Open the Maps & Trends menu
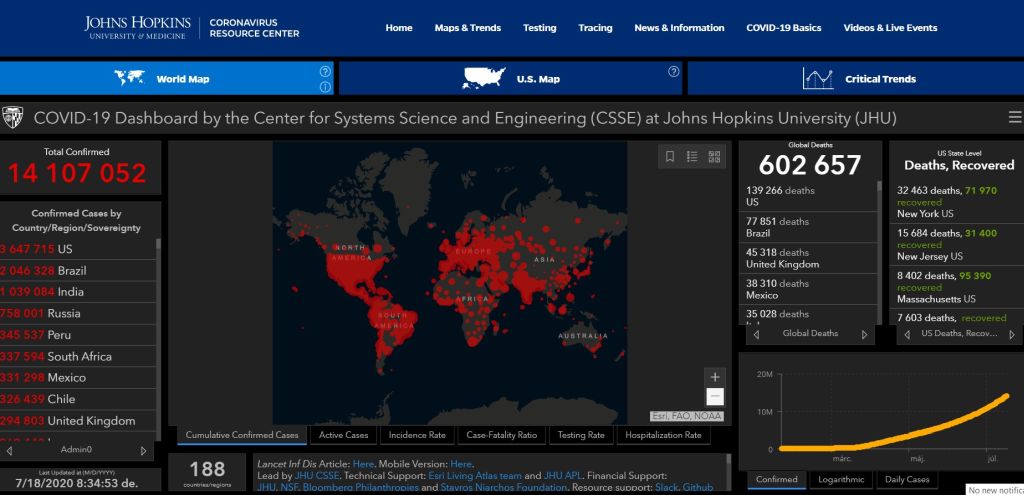1024x495 pixels. (468, 28)
